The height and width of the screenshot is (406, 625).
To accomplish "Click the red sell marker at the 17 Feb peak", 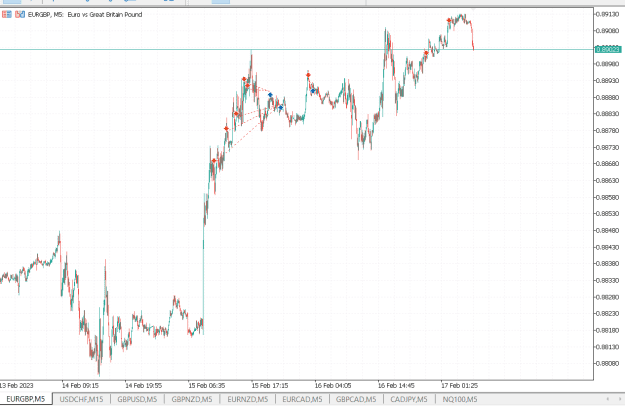I will (449, 20).
